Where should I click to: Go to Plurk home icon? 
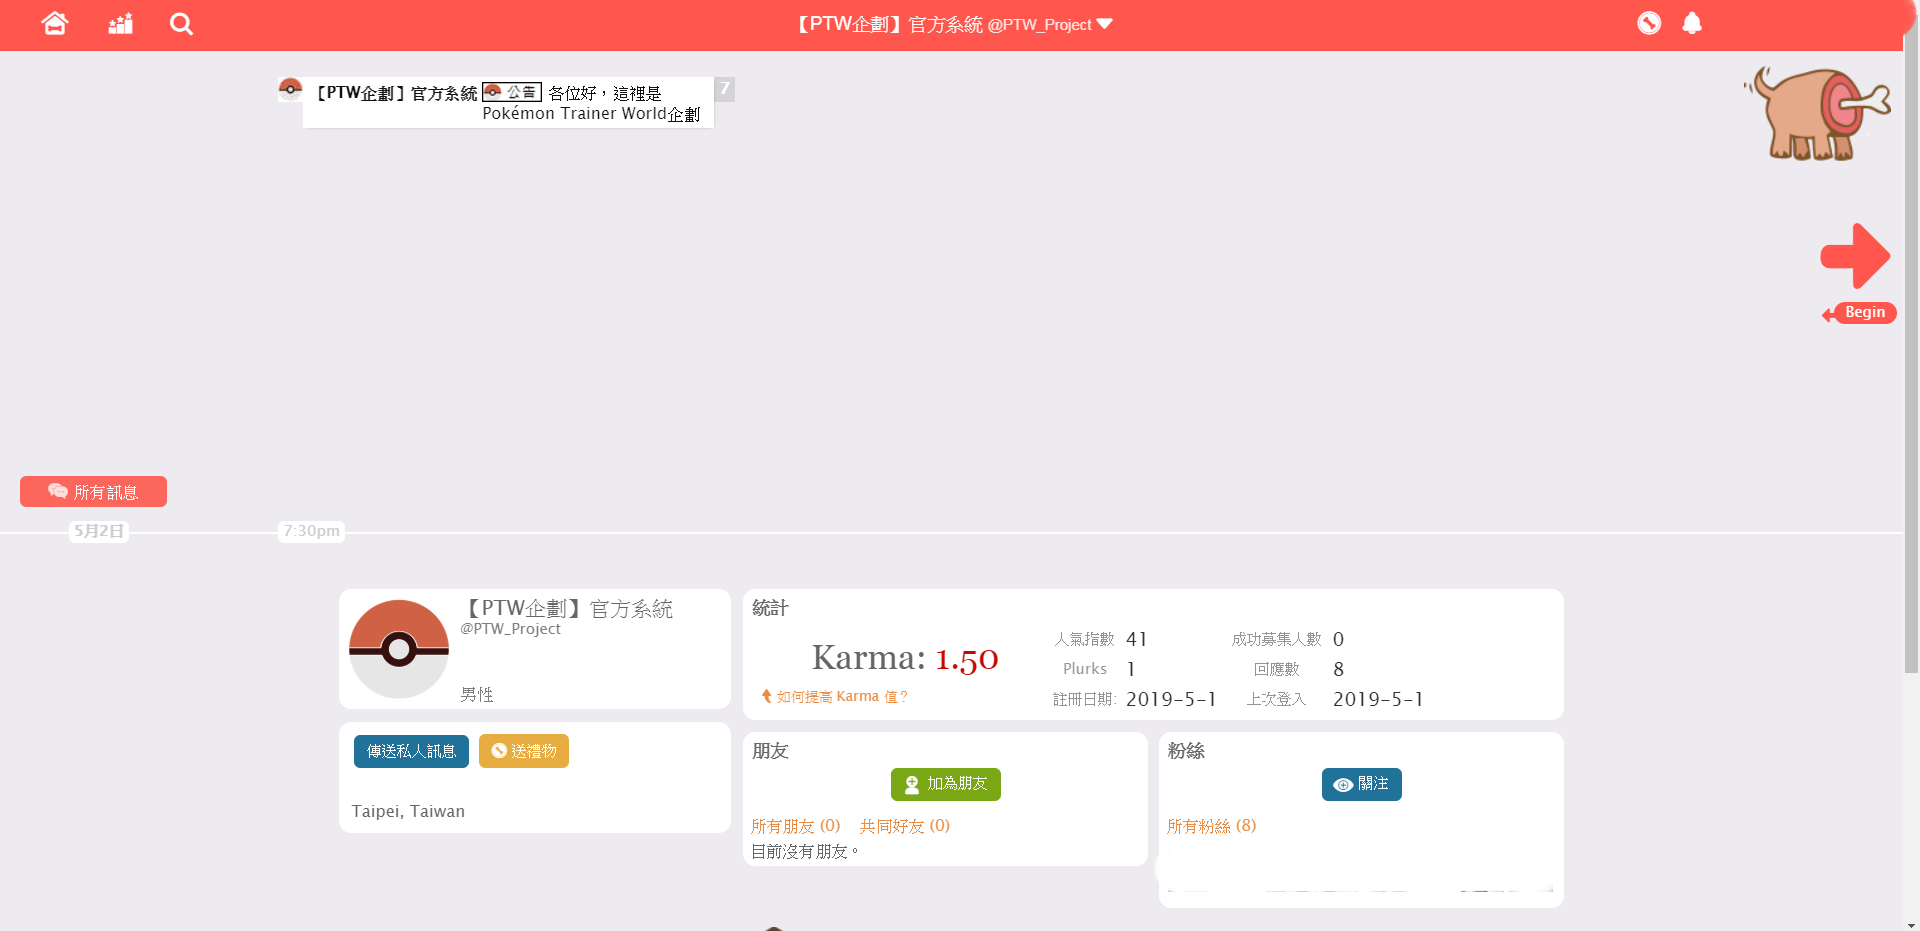55,24
